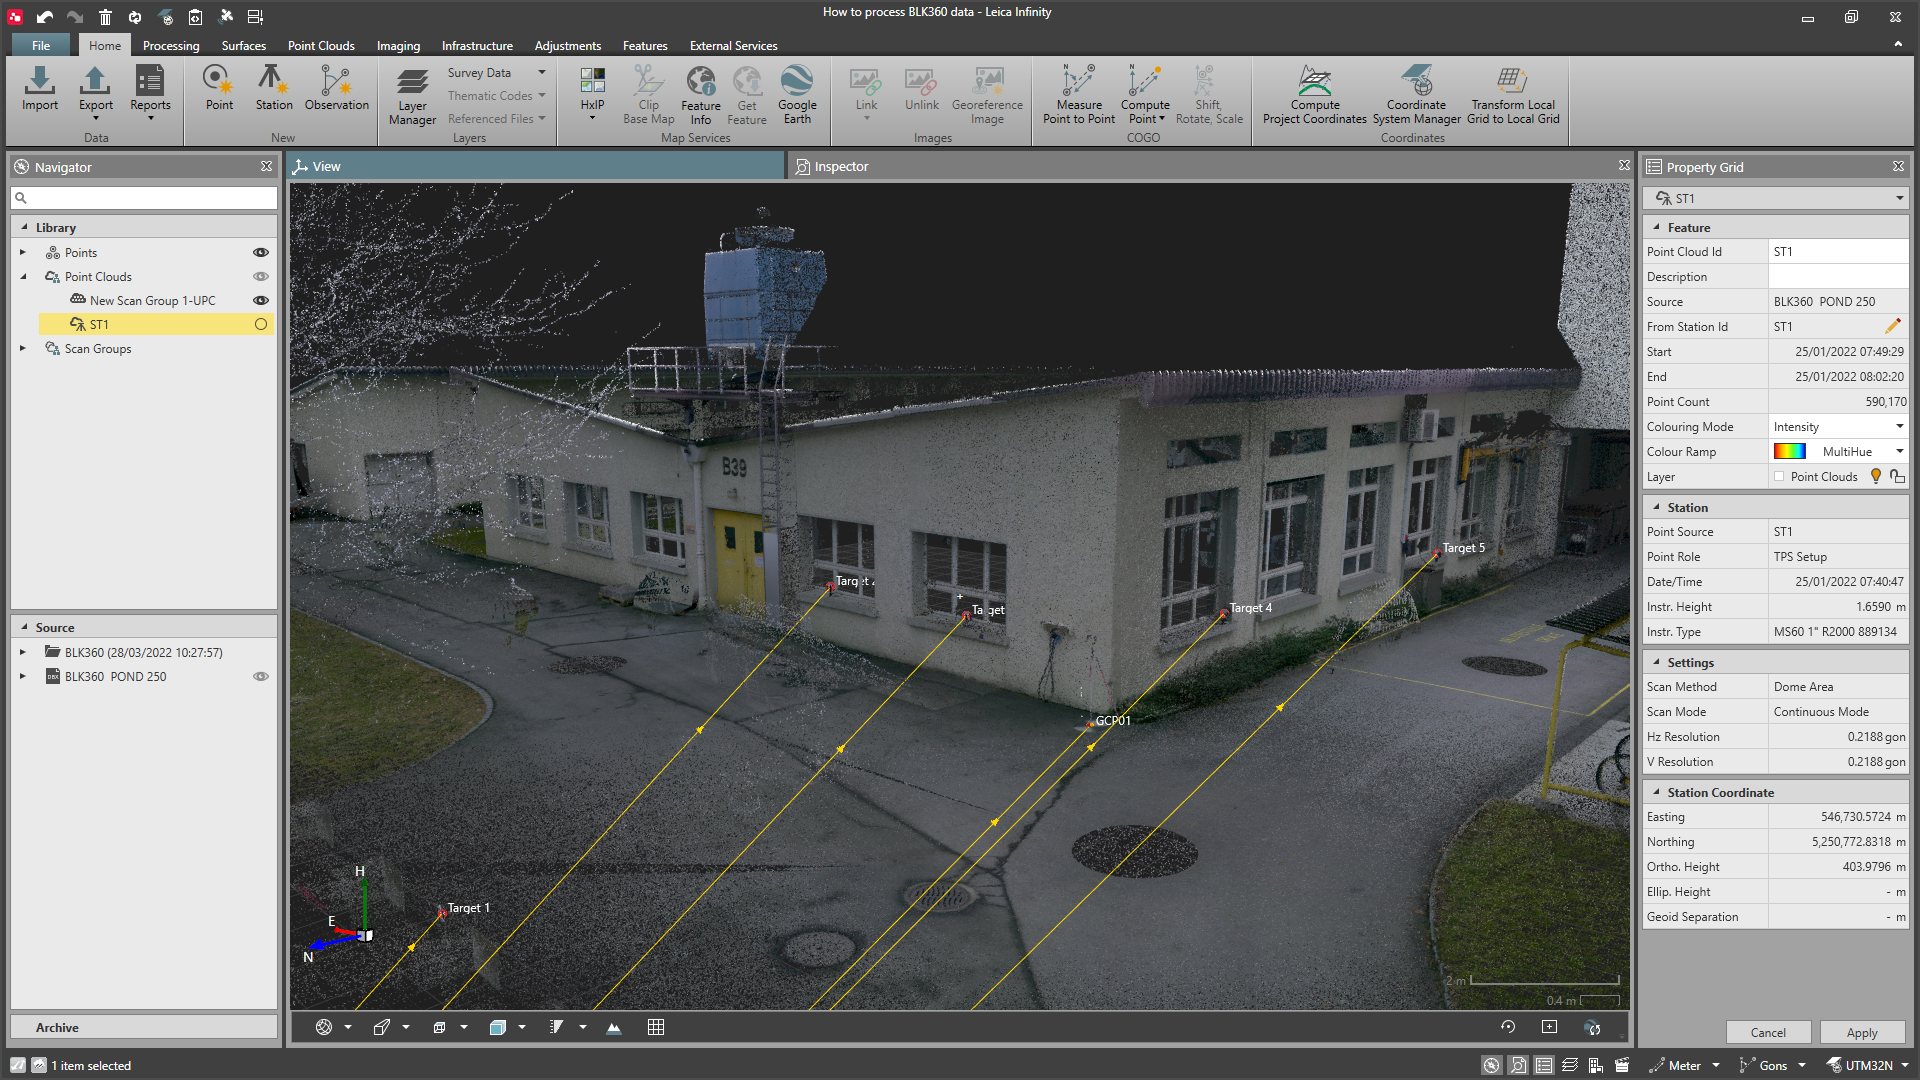Click the Feature Info icon
This screenshot has height=1080, width=1920.
(x=700, y=94)
